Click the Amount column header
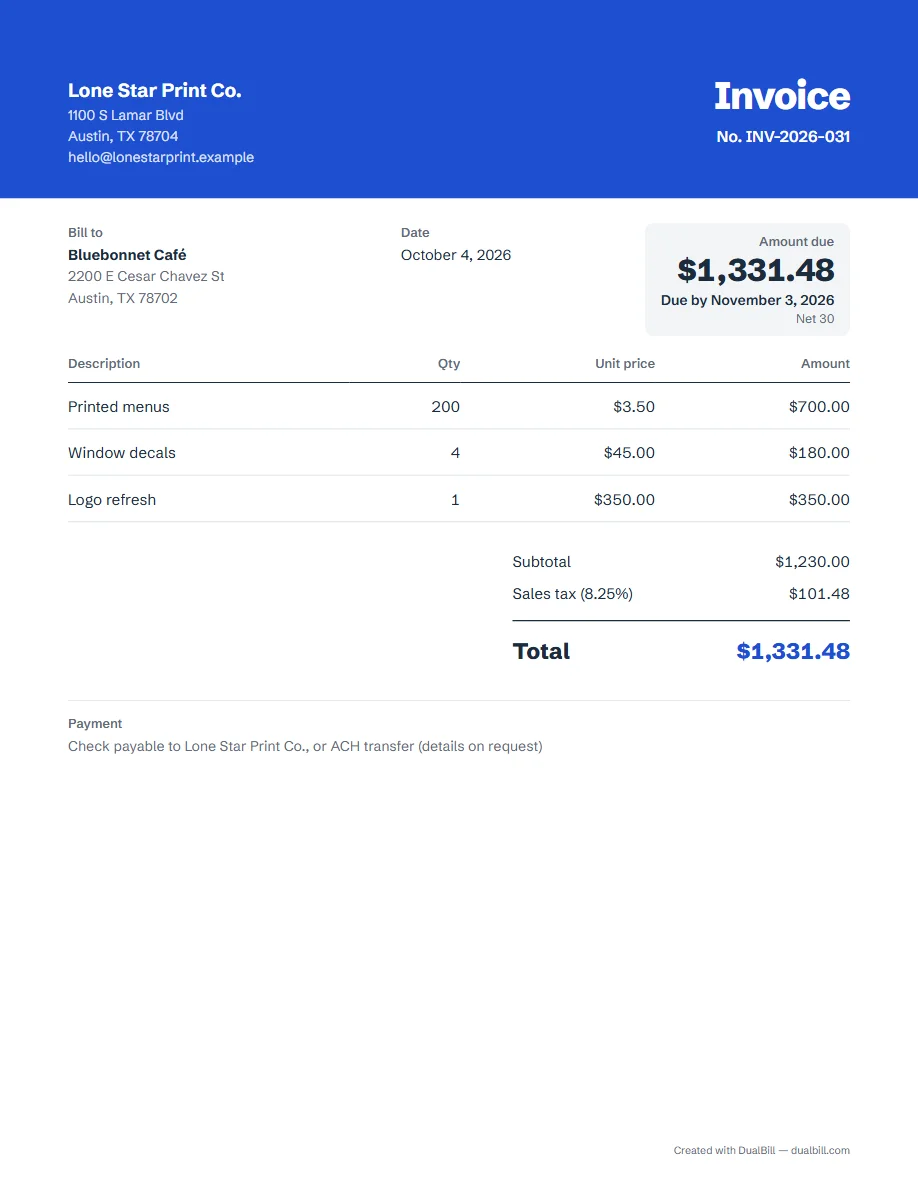Image resolution: width=918 pixels, height=1188 pixels. 826,364
